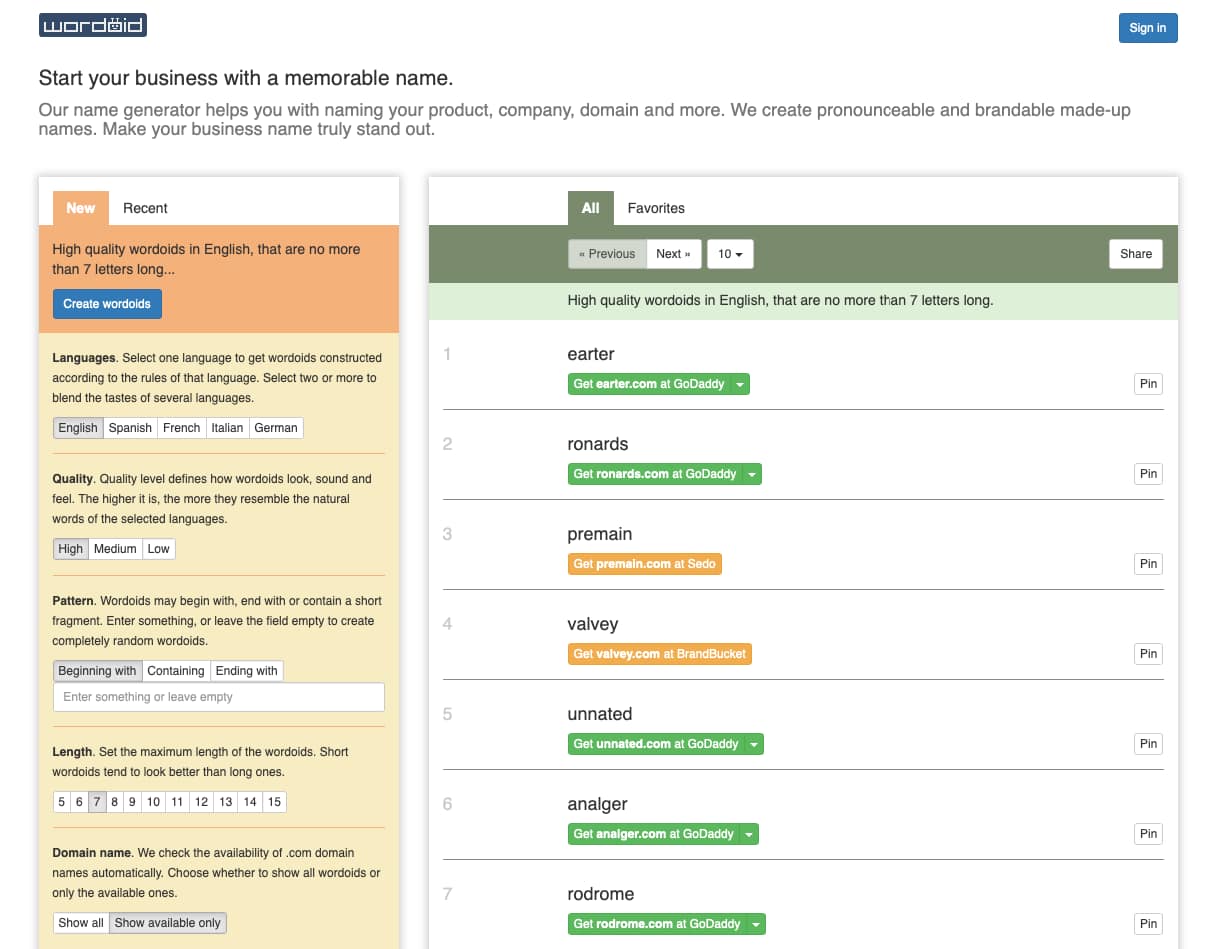
Task: Switch to the Containing pattern tab
Action: pos(175,671)
